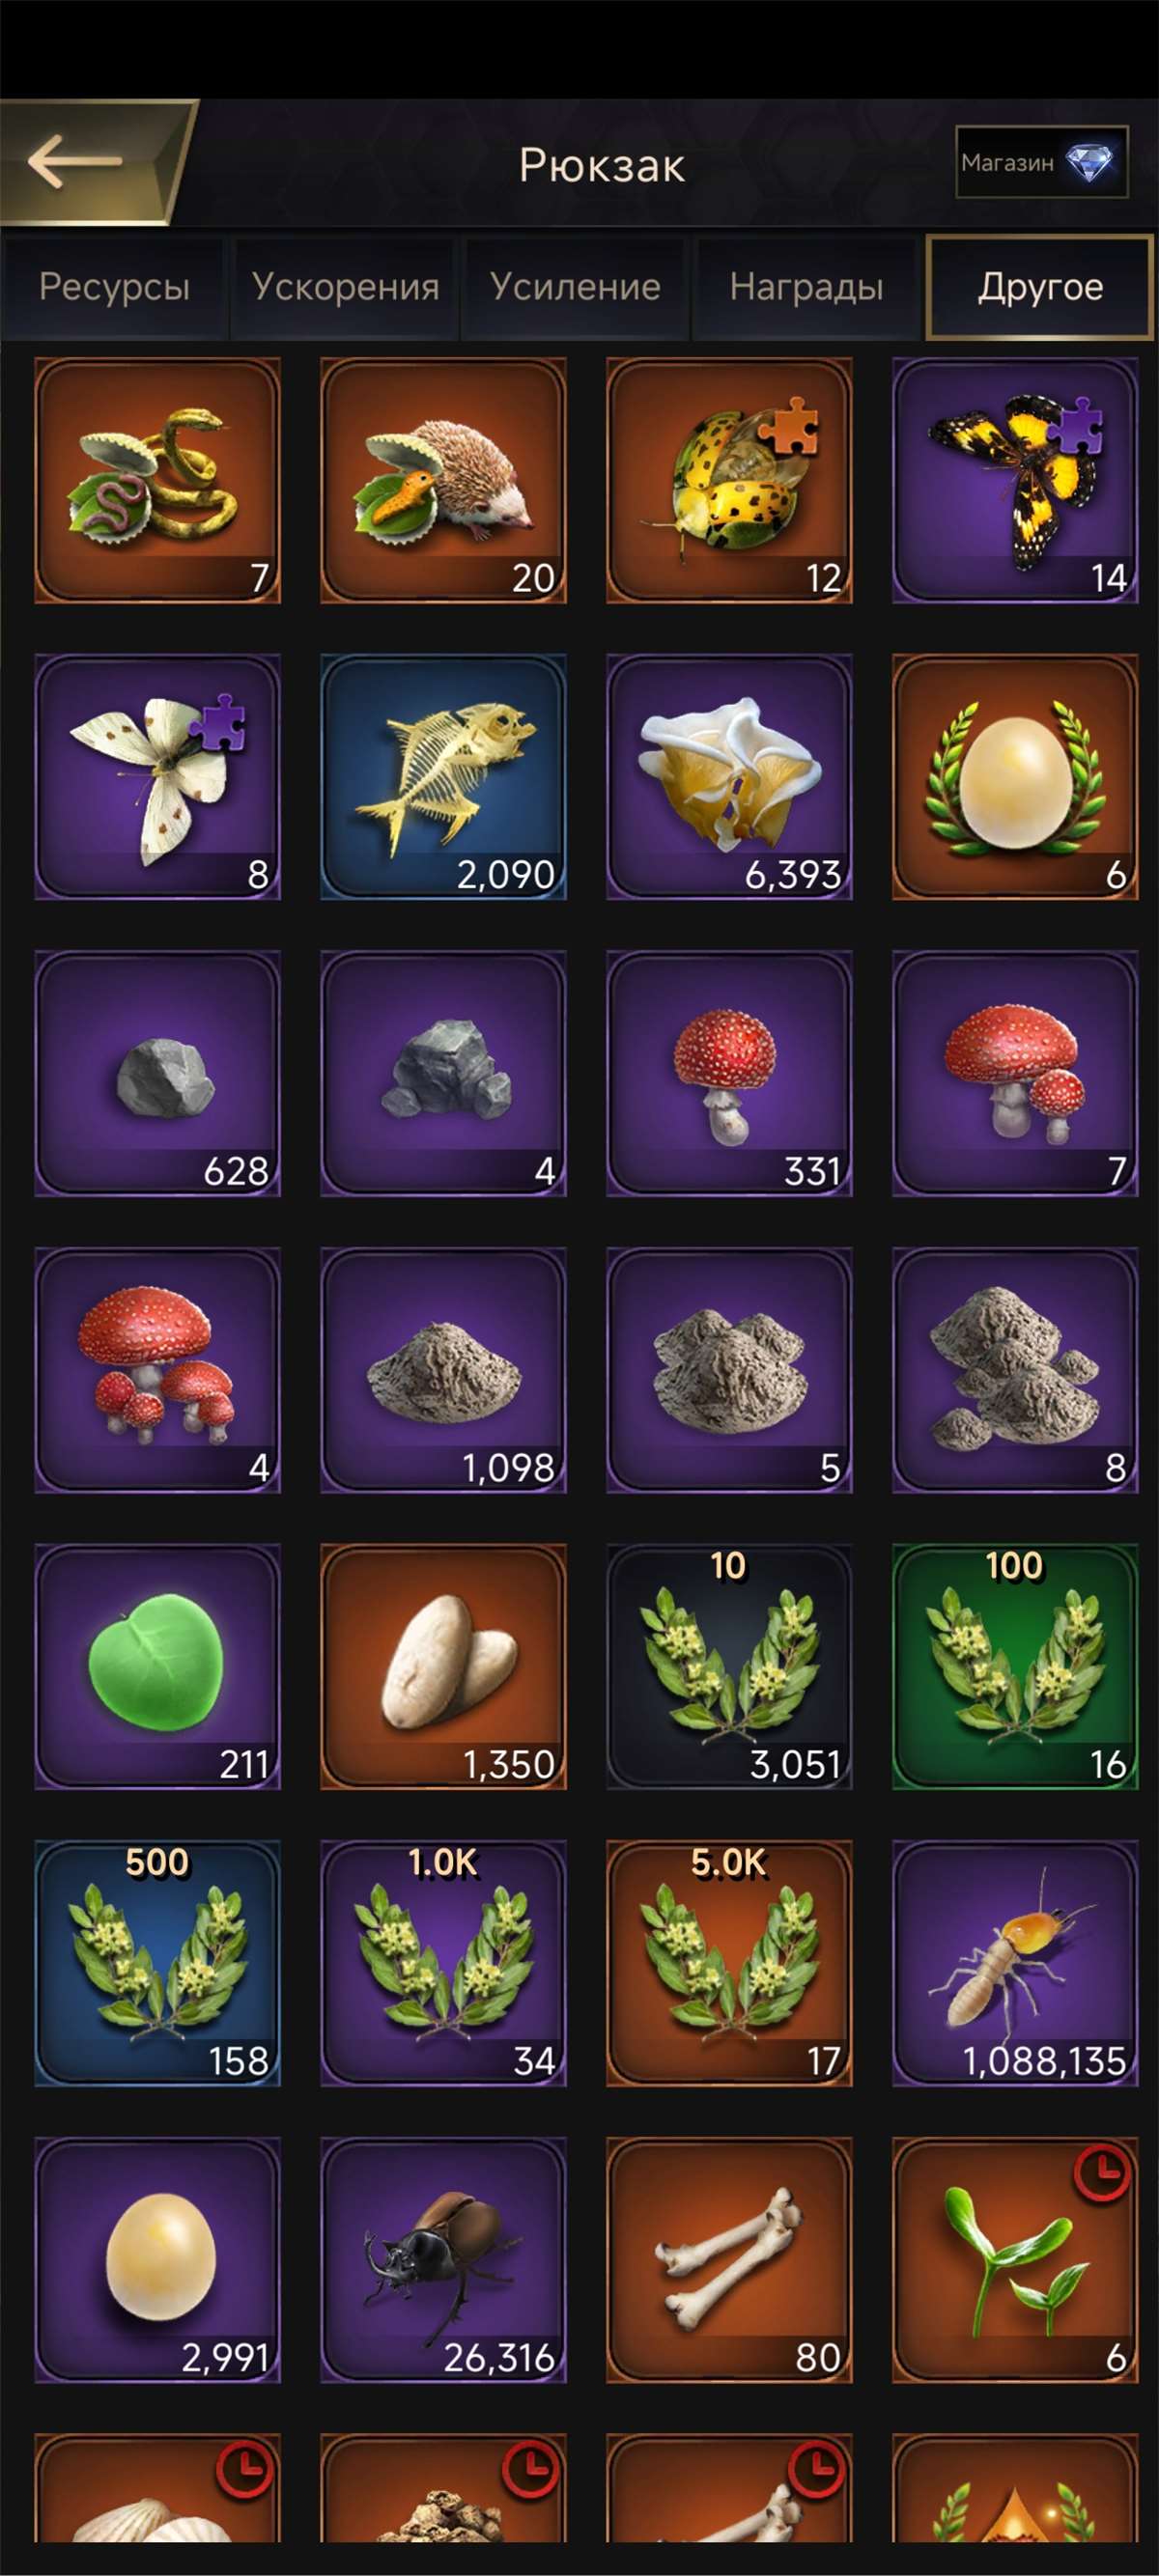Switch to the Ресурсы tab
Viewport: 1159px width, 2576px height.
click(114, 288)
